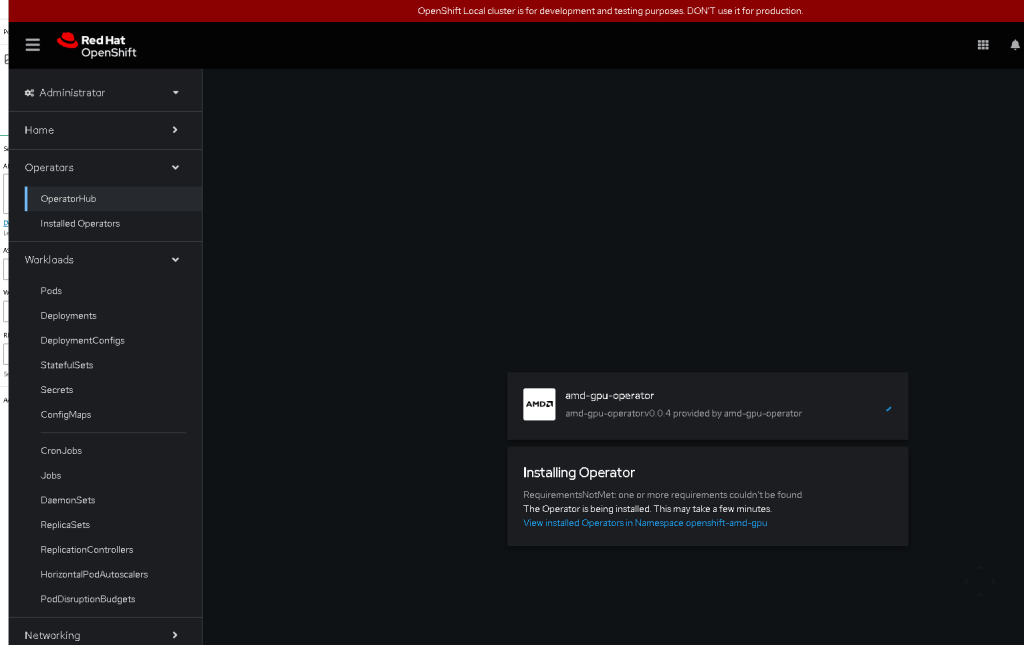Screen dimensions: 1024x645
Task: Click the Installing Operator heading
Action: tap(579, 473)
